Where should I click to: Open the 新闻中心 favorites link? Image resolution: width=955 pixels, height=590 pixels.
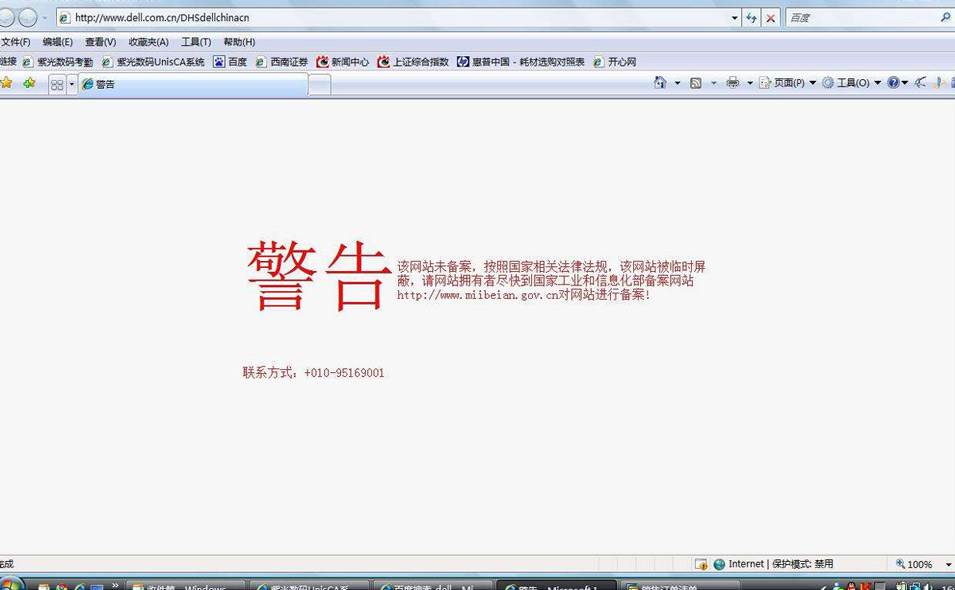click(343, 62)
